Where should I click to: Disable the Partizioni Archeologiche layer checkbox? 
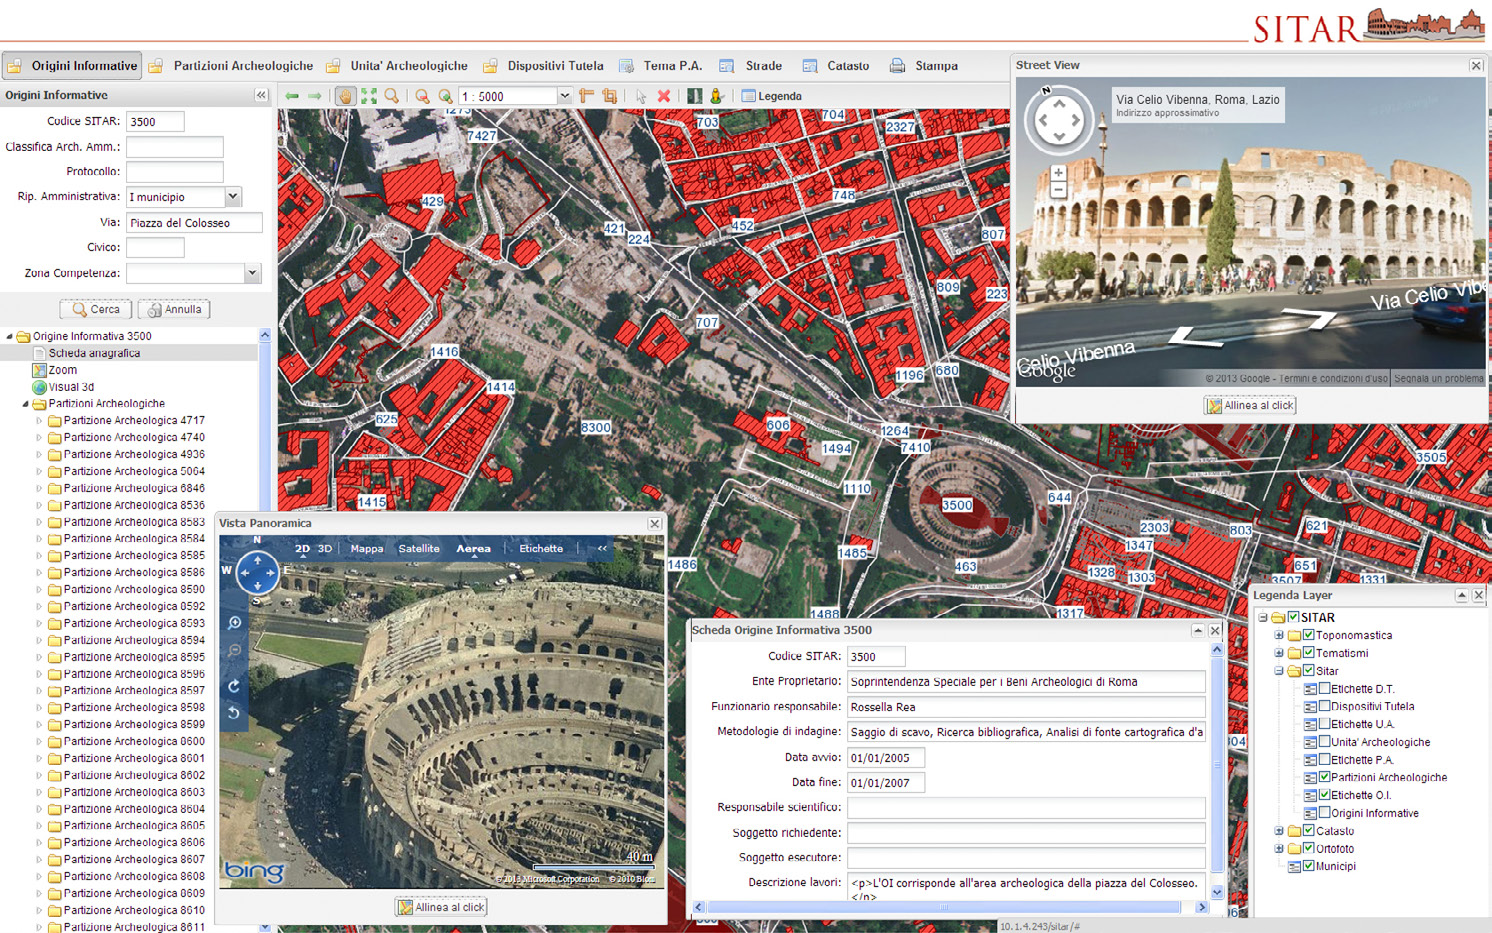(1324, 777)
